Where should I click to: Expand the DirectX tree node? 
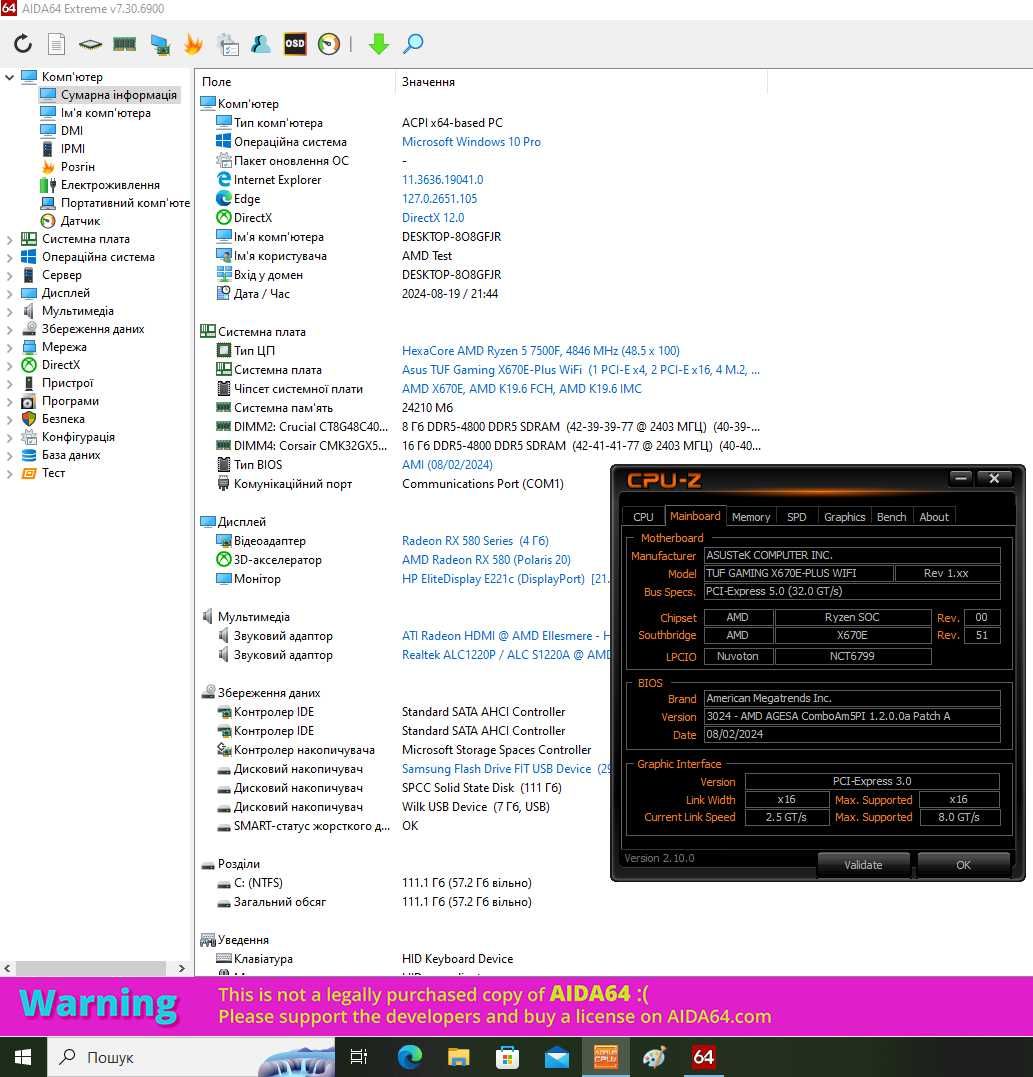(9, 365)
